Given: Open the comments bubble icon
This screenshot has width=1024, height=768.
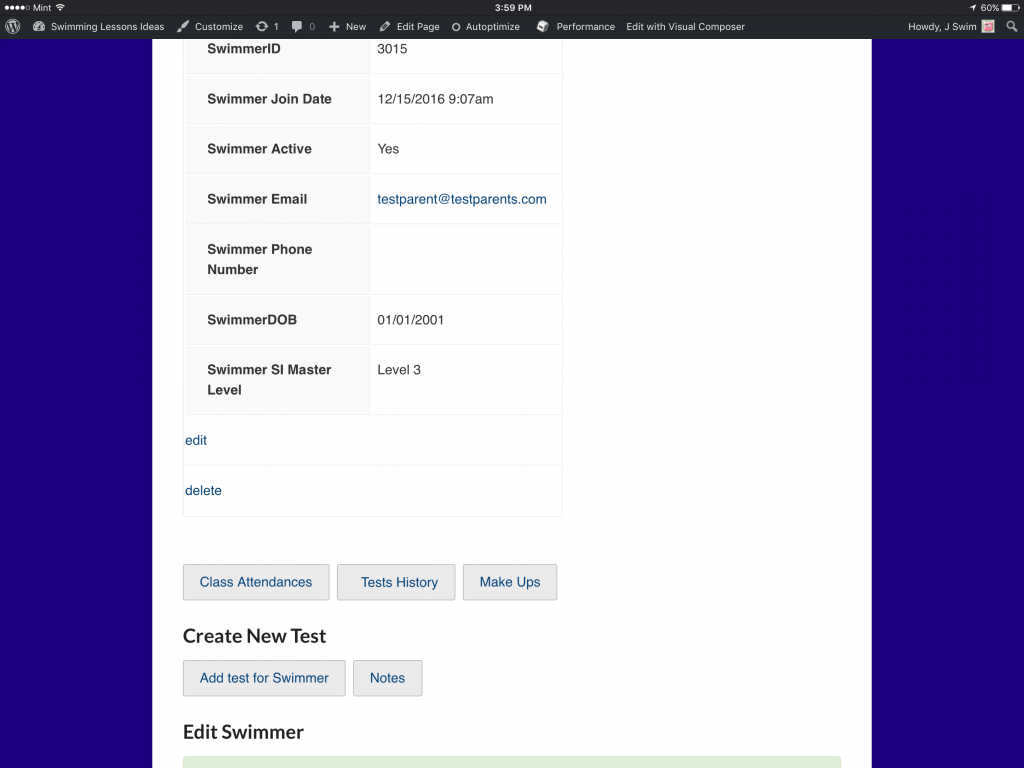Looking at the screenshot, I should tap(296, 27).
